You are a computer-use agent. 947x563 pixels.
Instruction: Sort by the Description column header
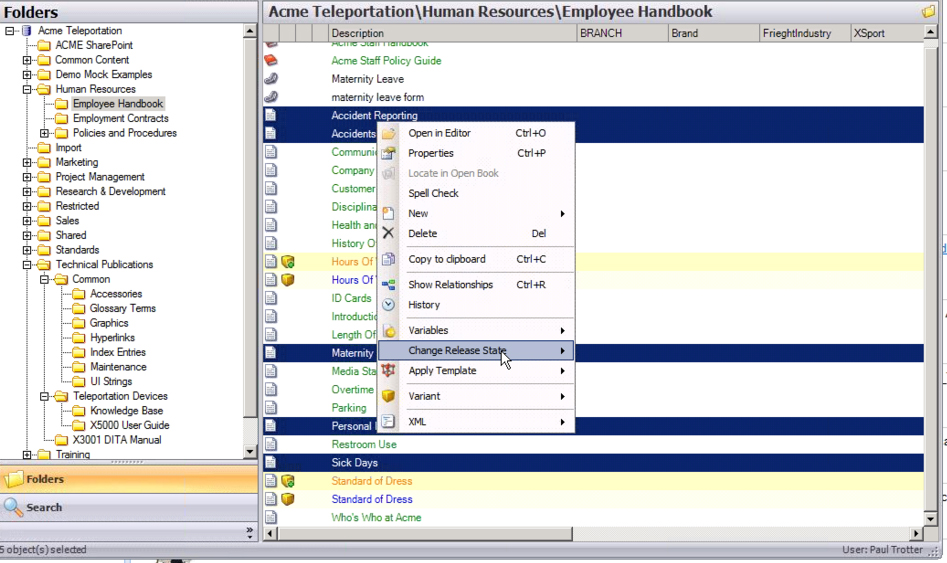pyautogui.click(x=453, y=33)
